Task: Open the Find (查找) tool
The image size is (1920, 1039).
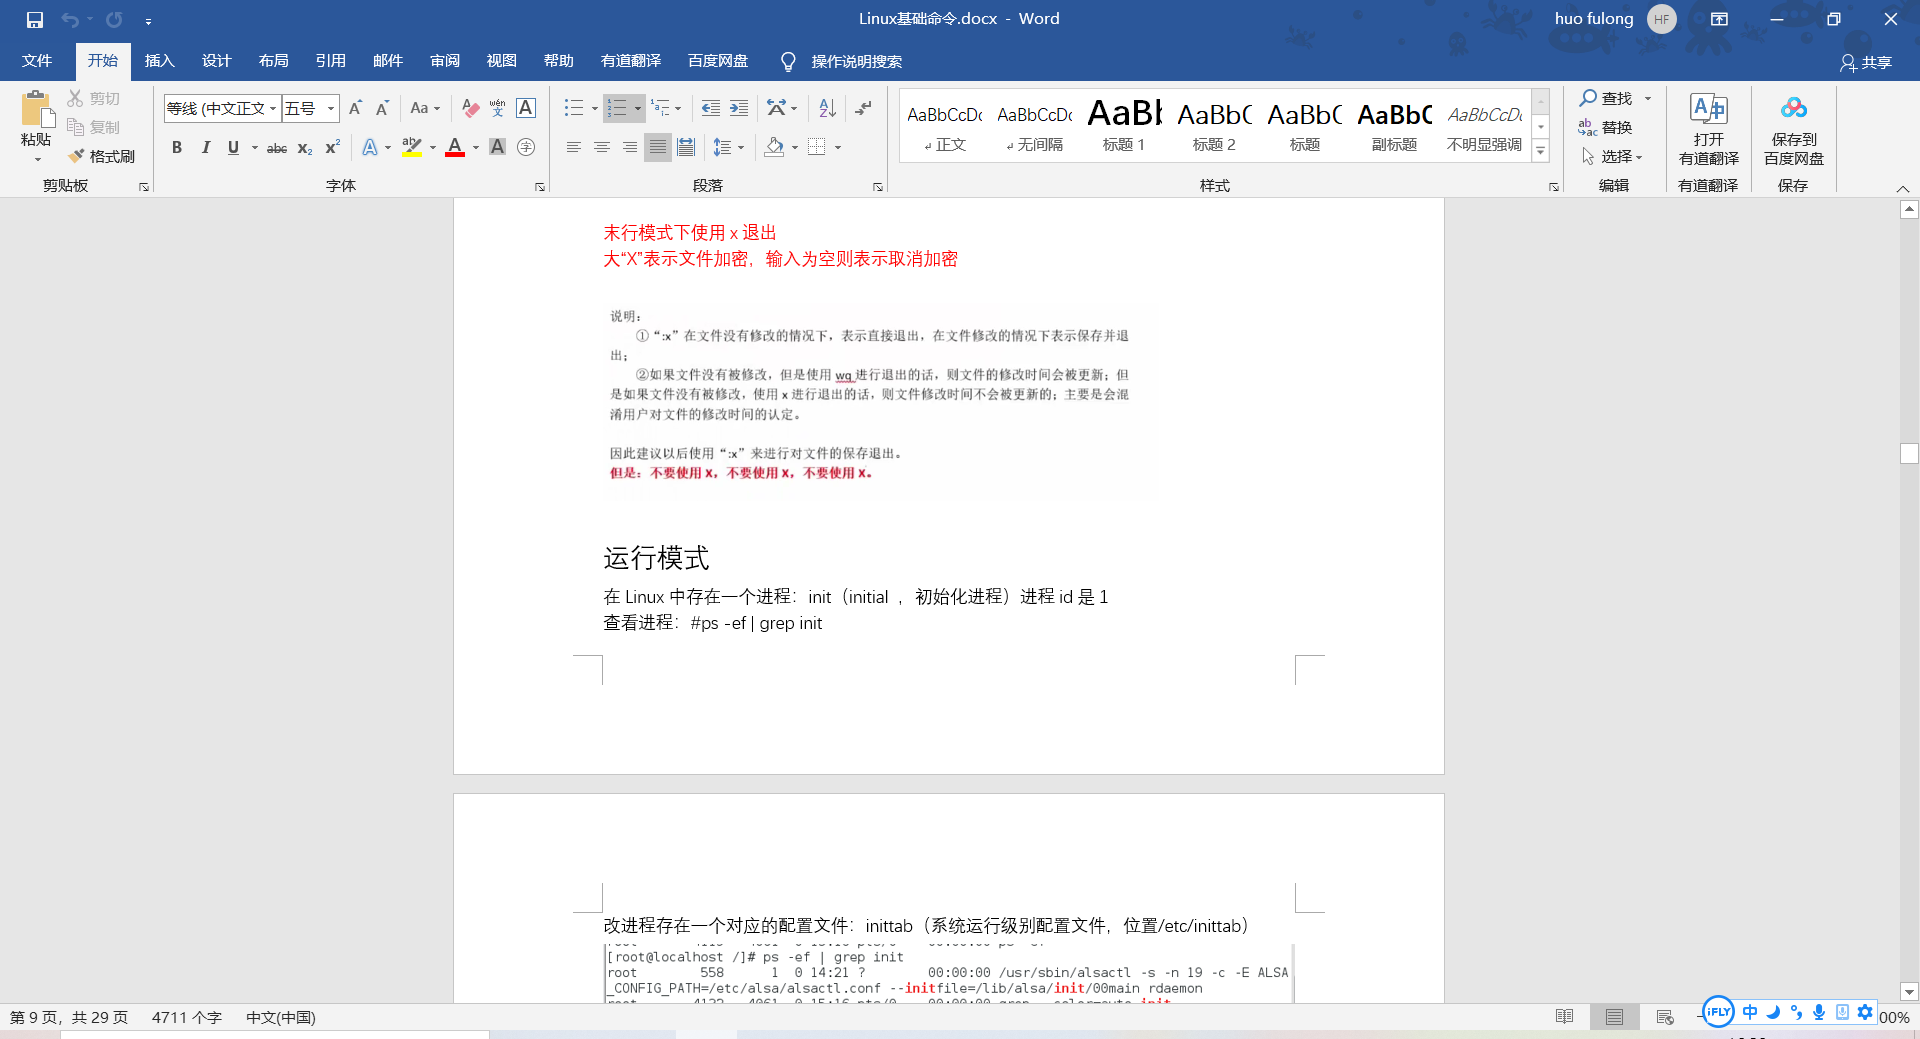Action: pos(1608,98)
